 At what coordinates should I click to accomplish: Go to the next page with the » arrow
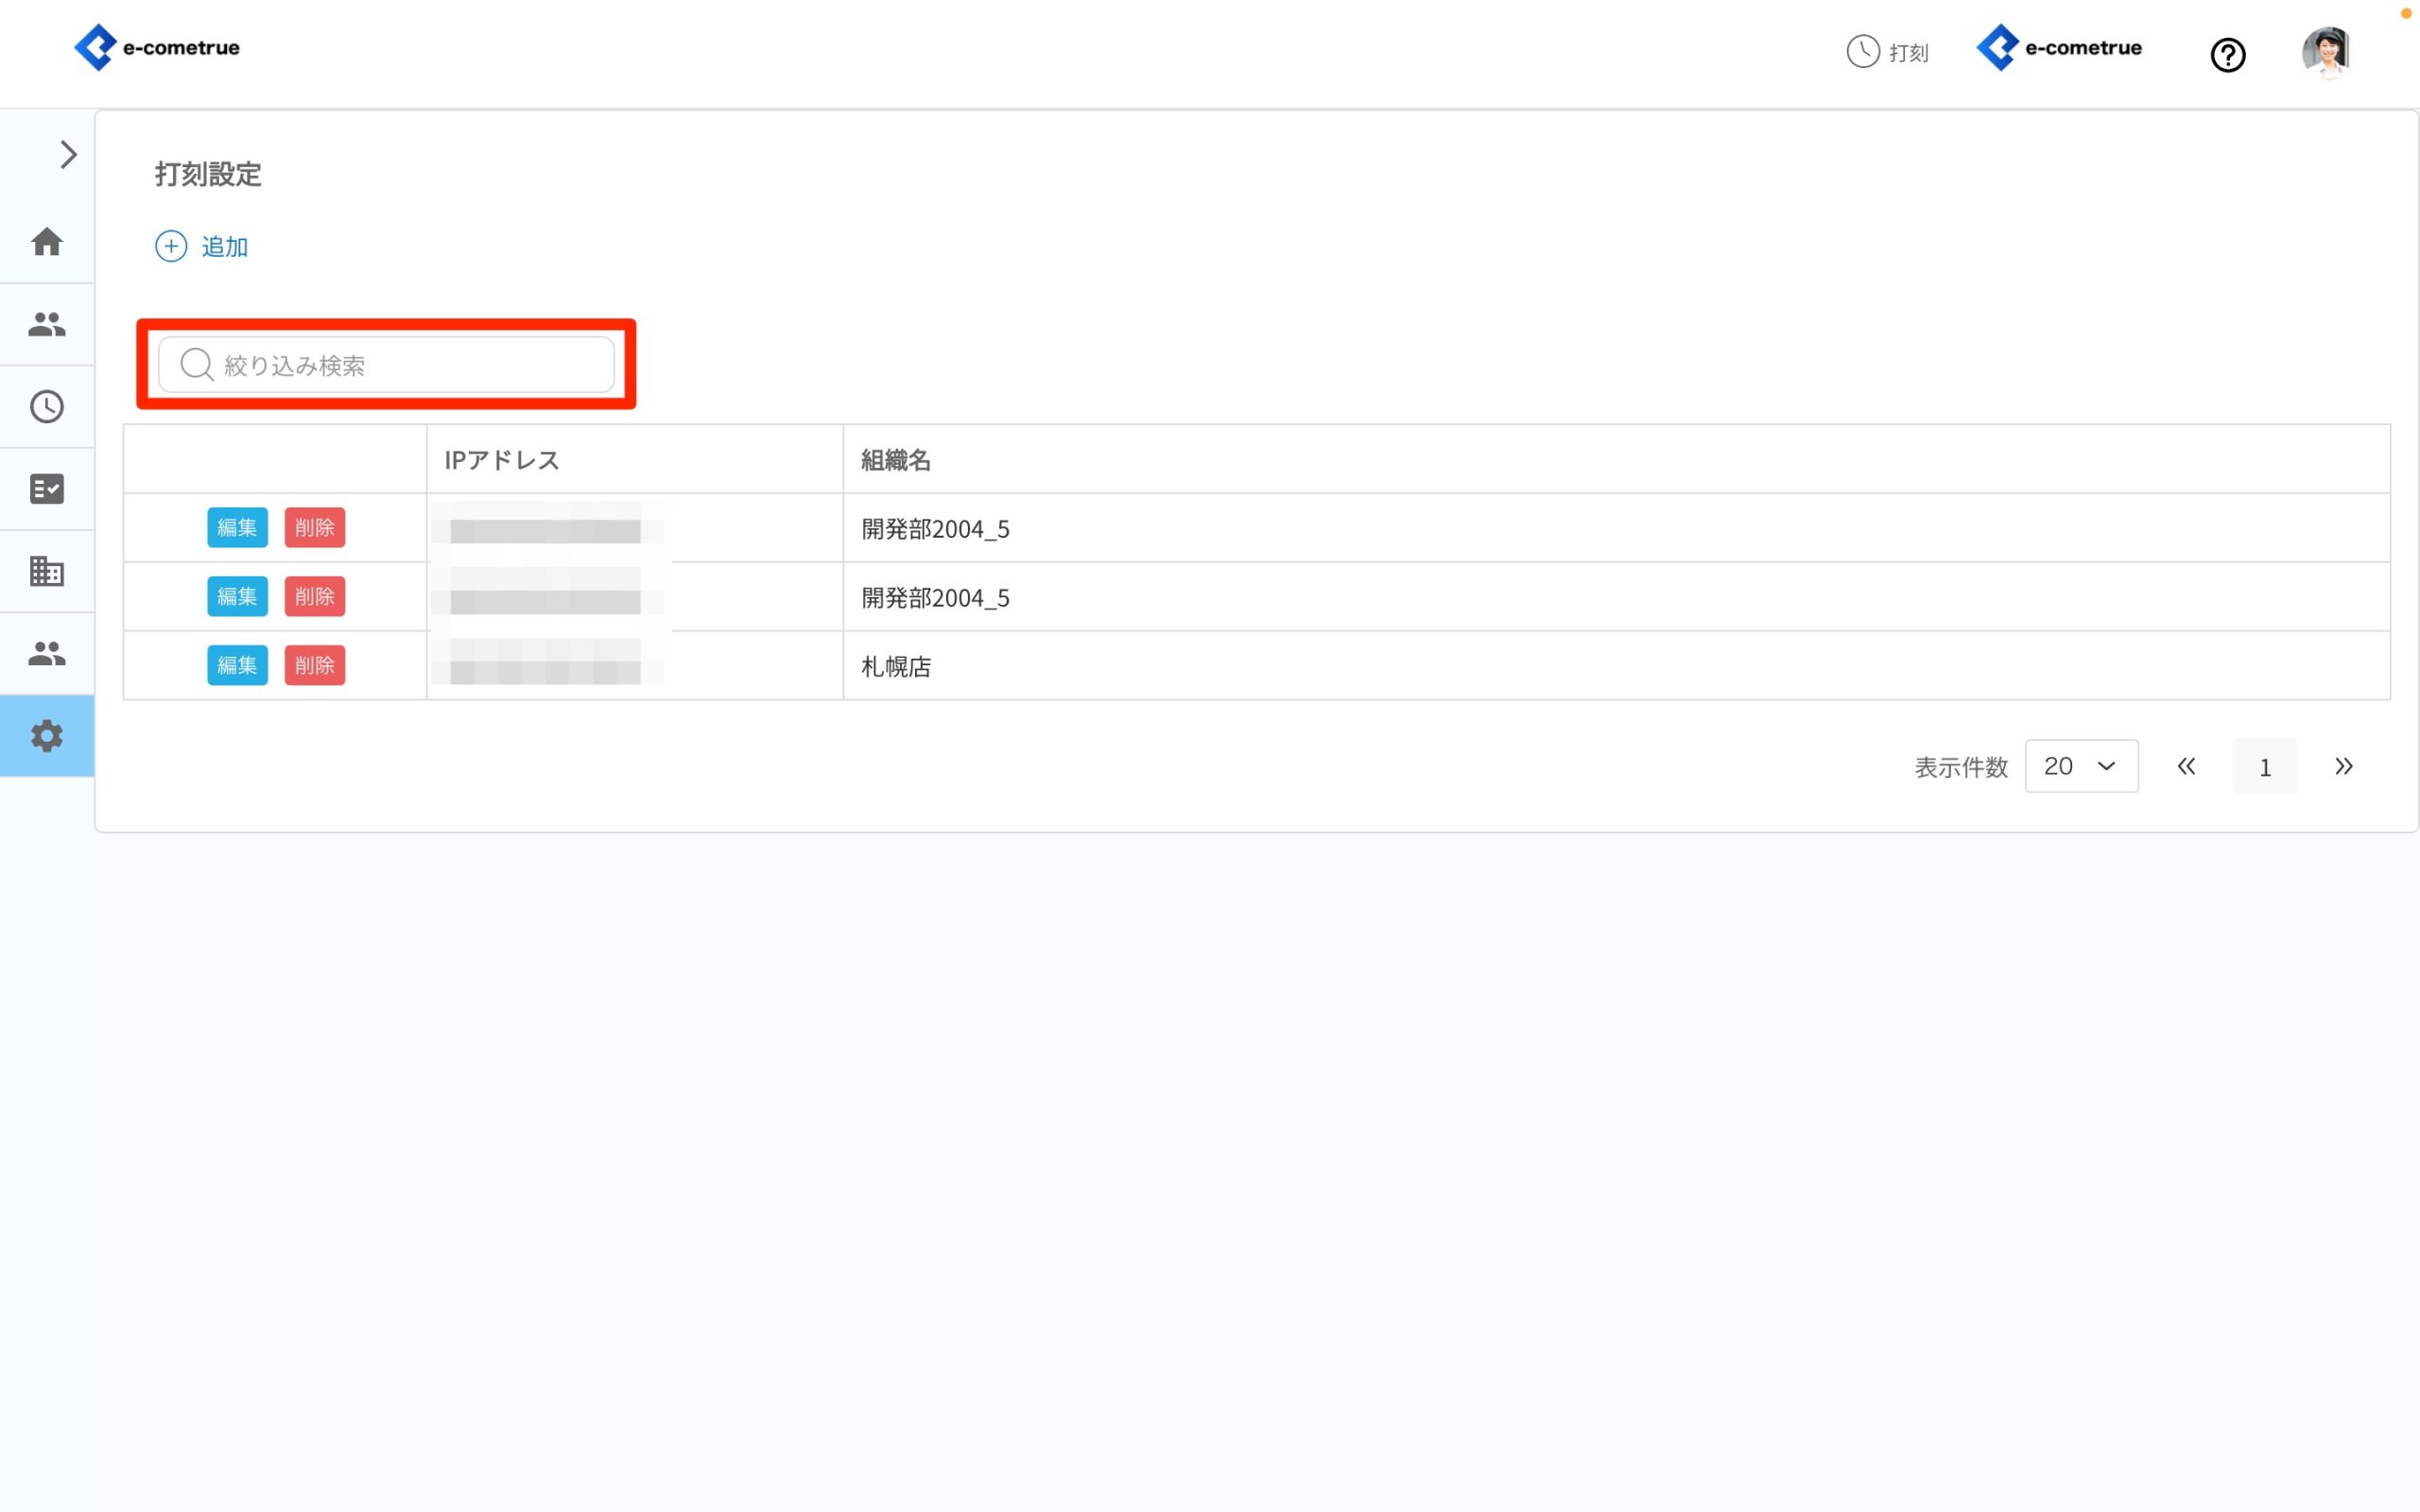pyautogui.click(x=2343, y=767)
